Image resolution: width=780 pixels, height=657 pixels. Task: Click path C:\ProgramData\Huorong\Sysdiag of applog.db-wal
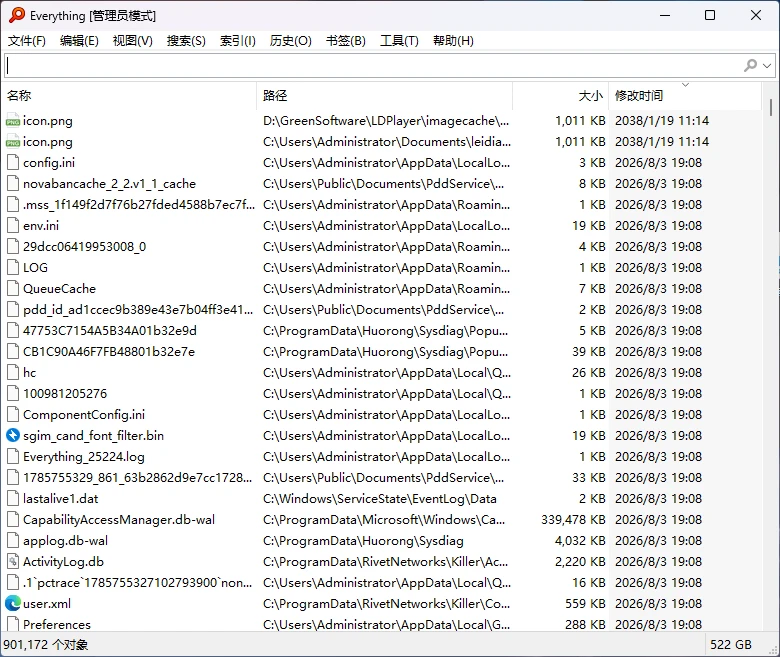(x=363, y=541)
